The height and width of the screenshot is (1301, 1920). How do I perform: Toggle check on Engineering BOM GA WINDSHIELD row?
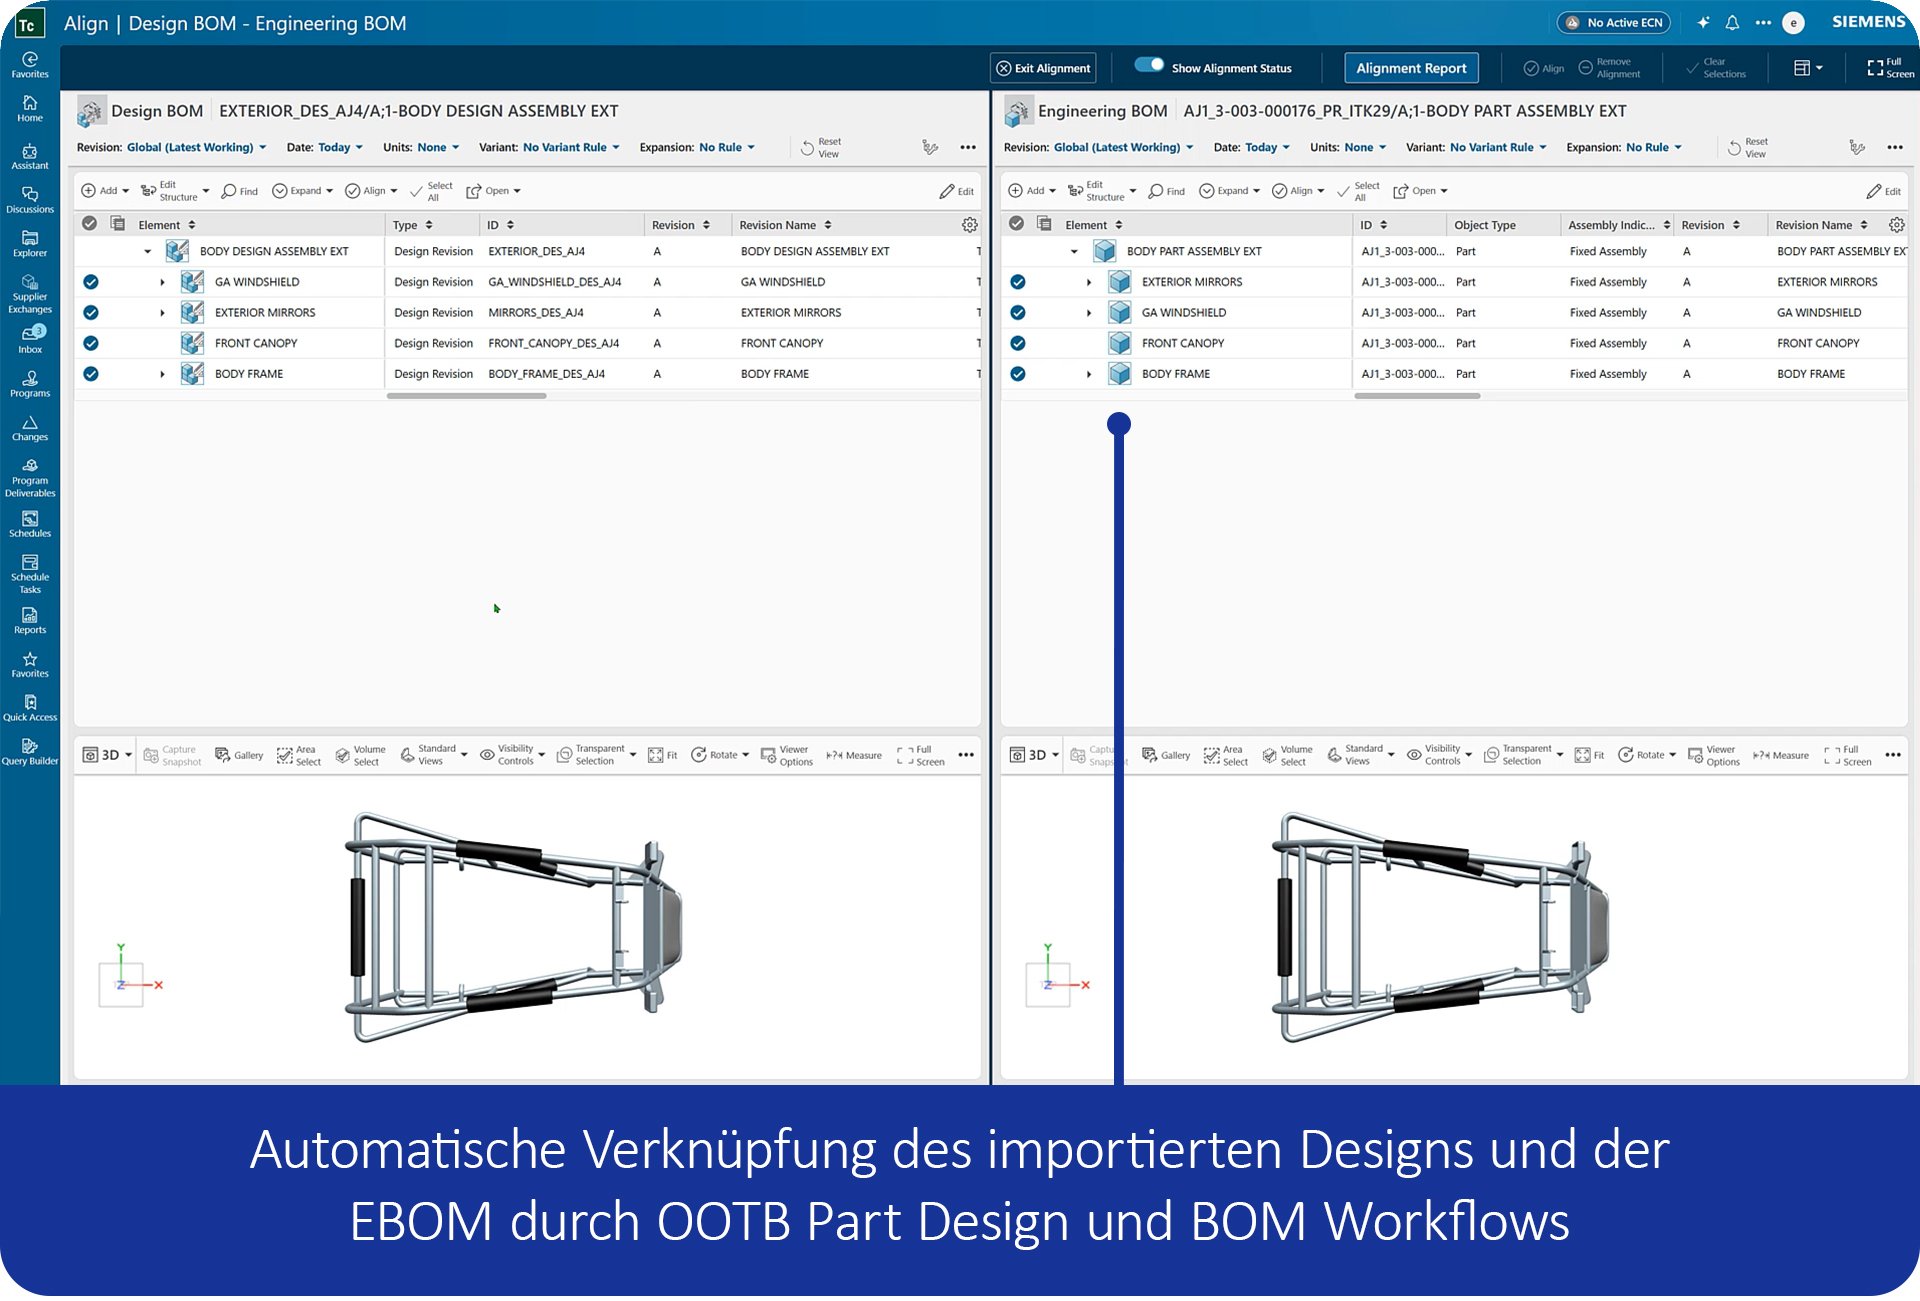1018,313
